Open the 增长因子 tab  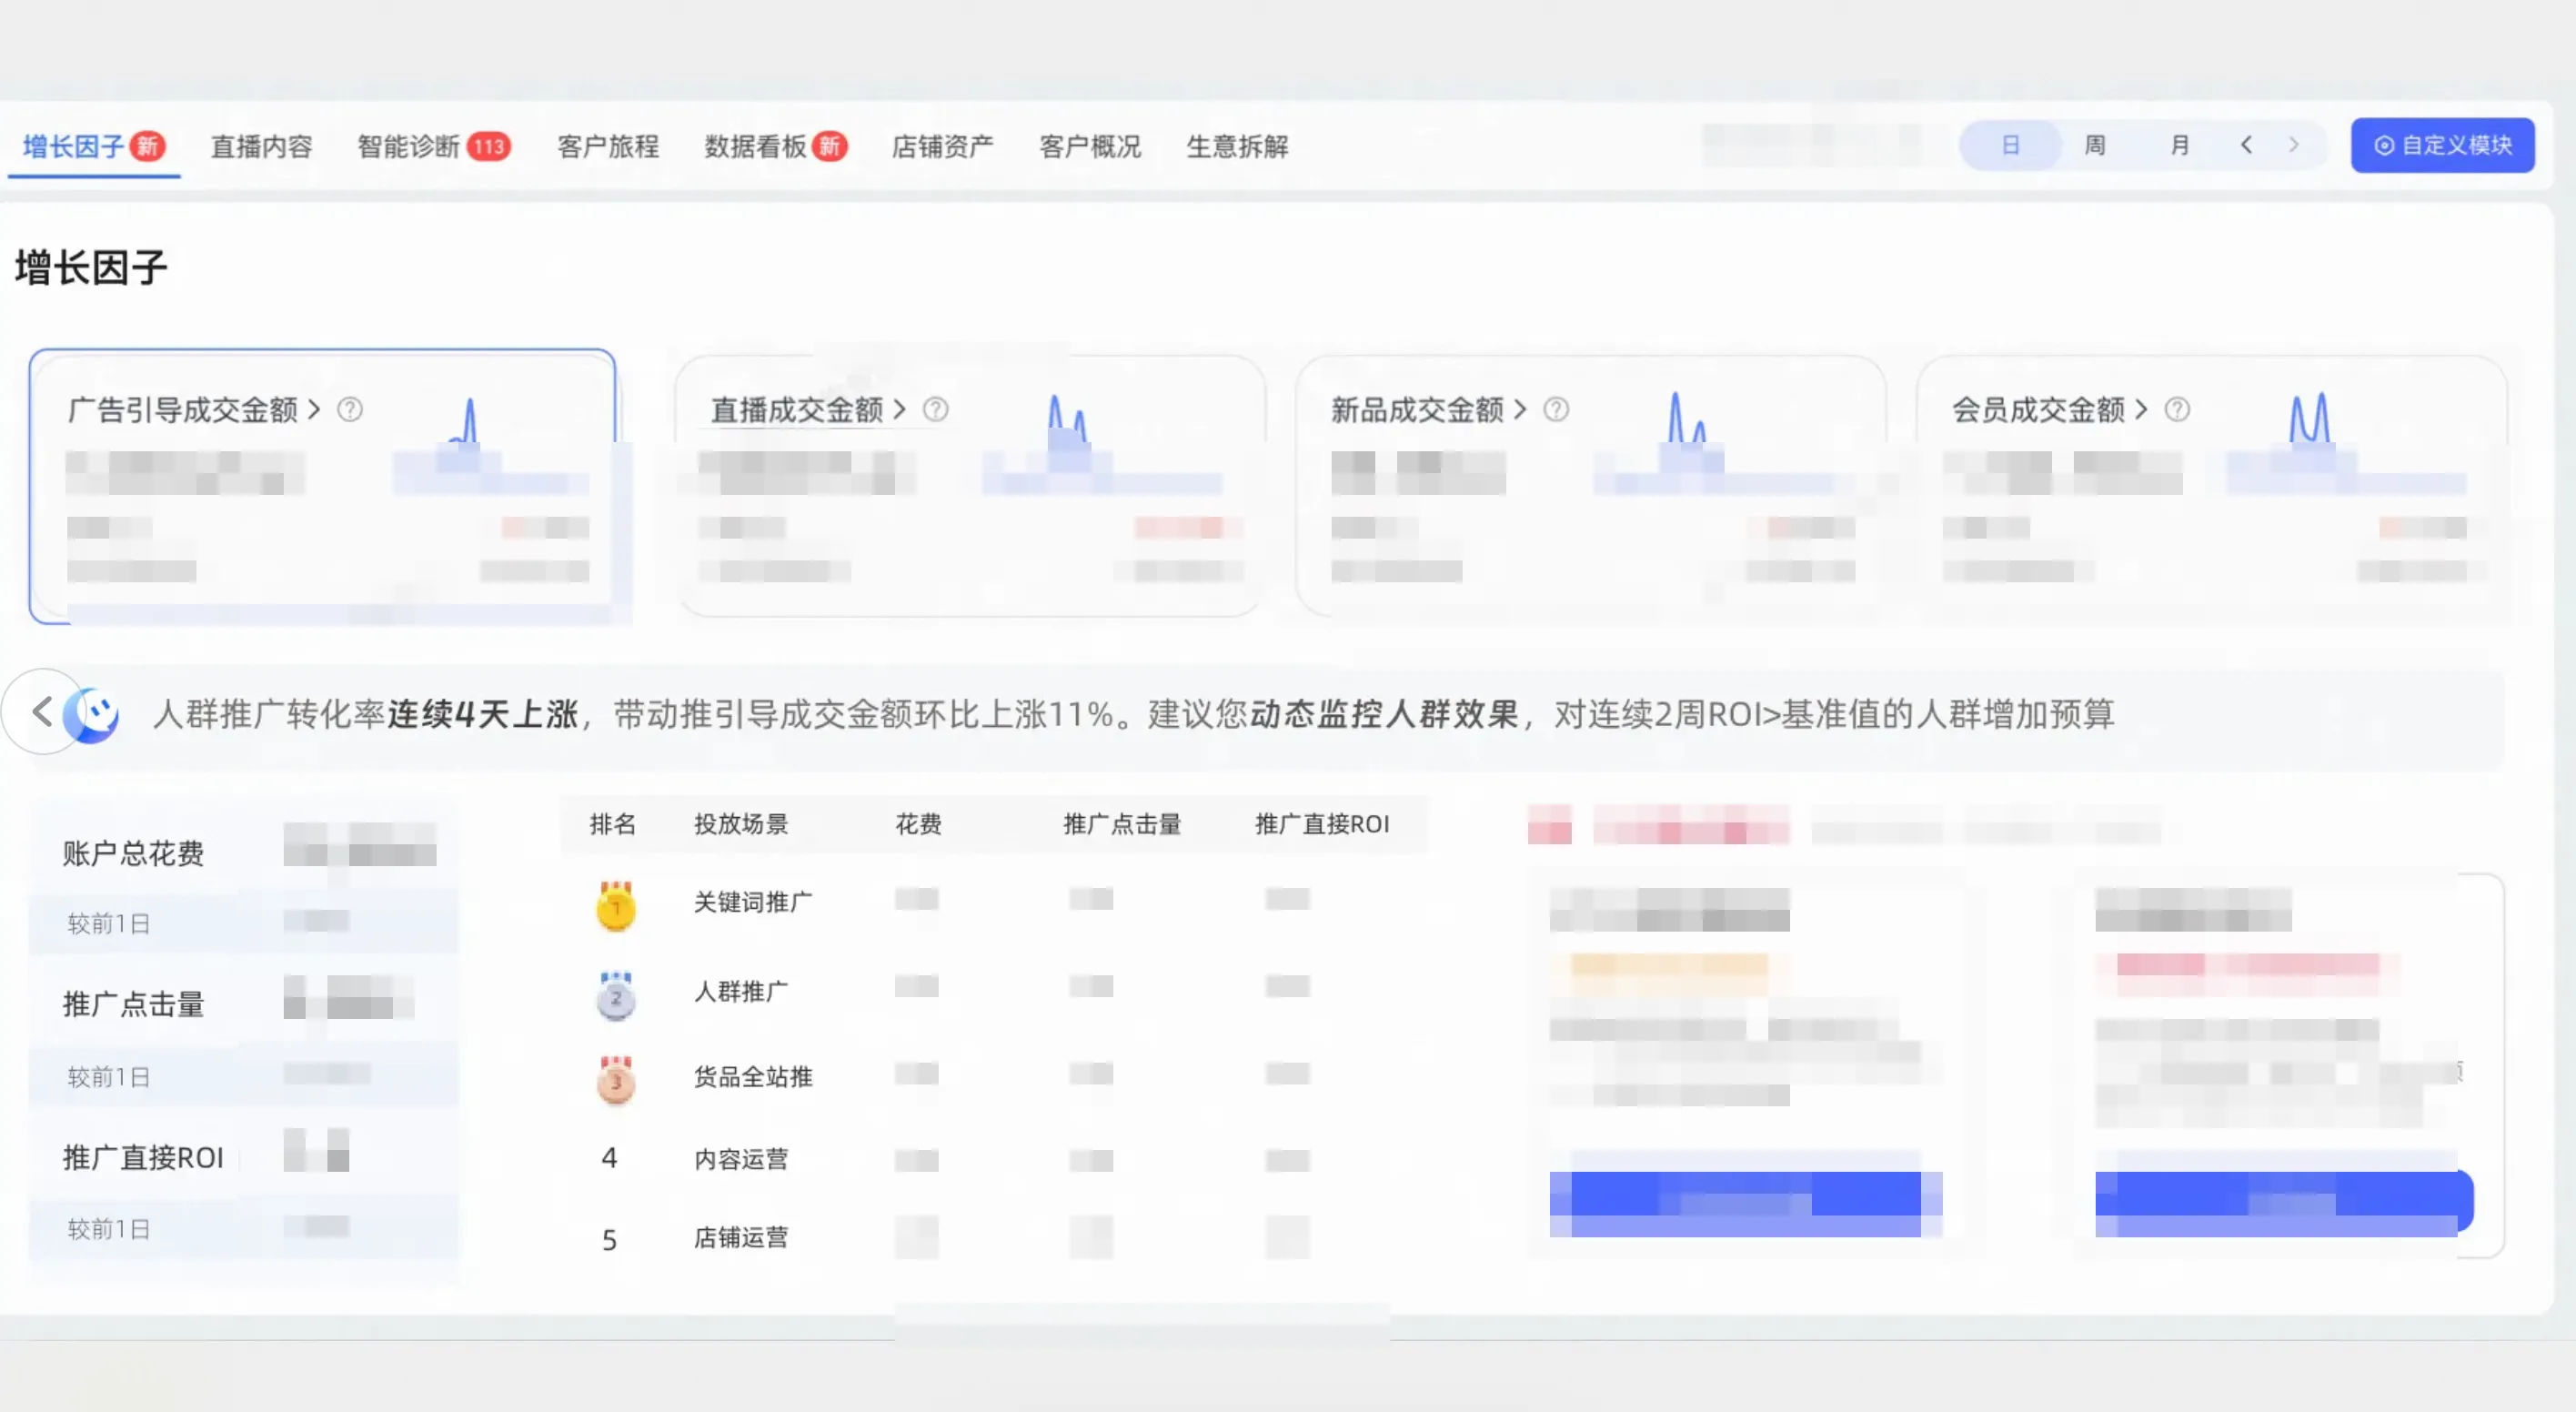coord(93,146)
